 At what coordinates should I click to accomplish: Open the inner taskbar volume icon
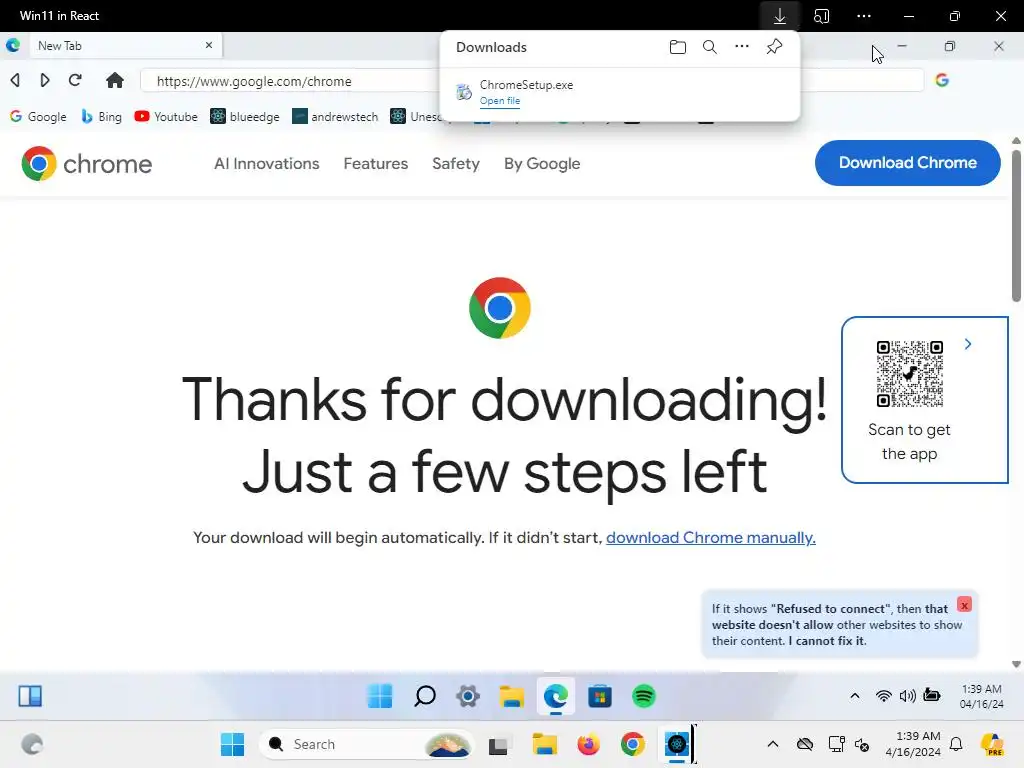tap(908, 696)
